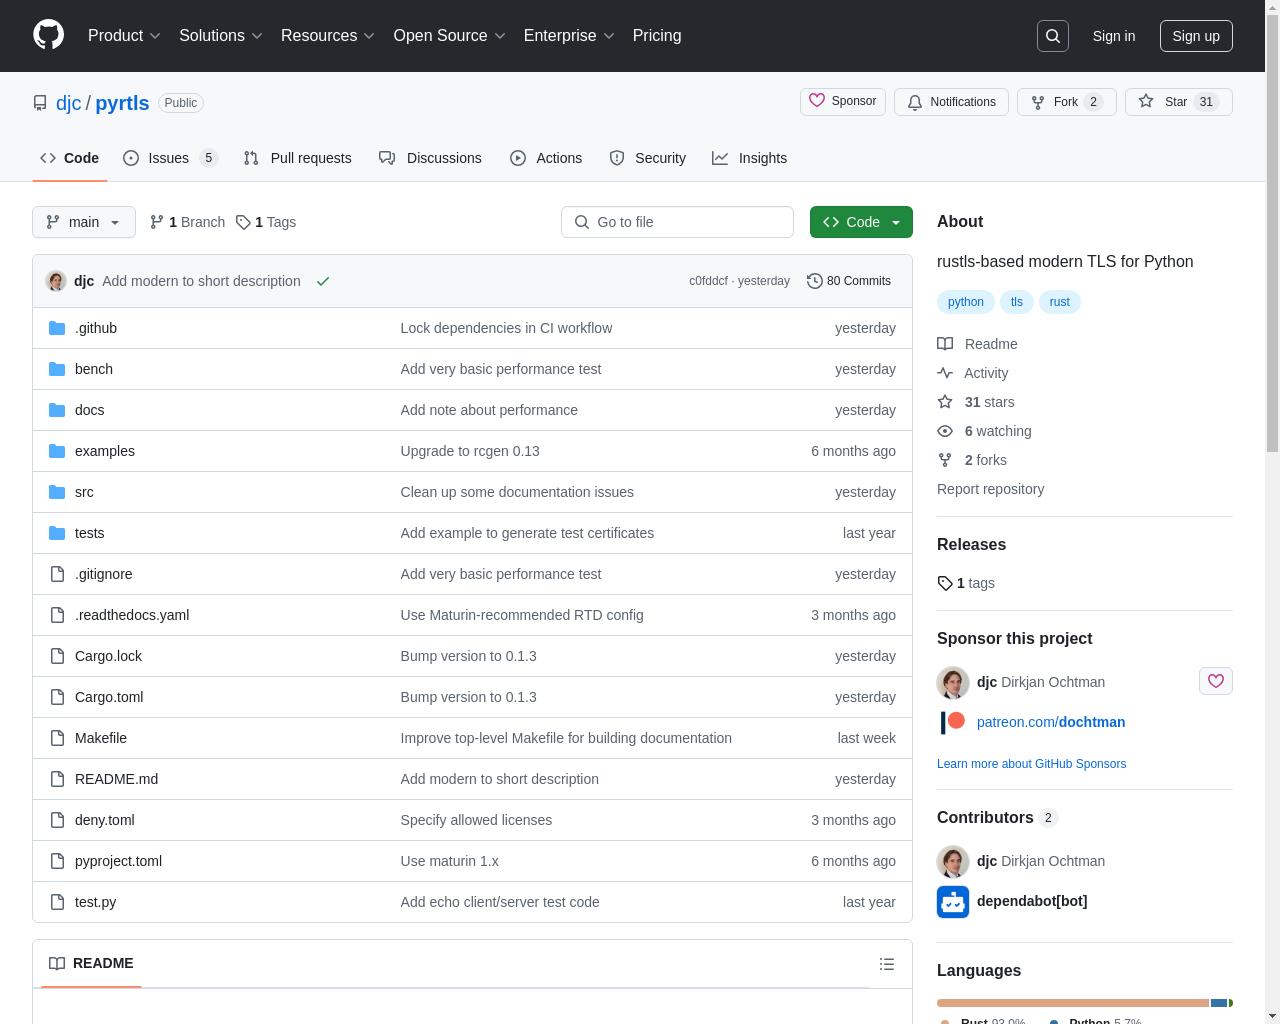Switch to the Security tab

[x=648, y=158]
